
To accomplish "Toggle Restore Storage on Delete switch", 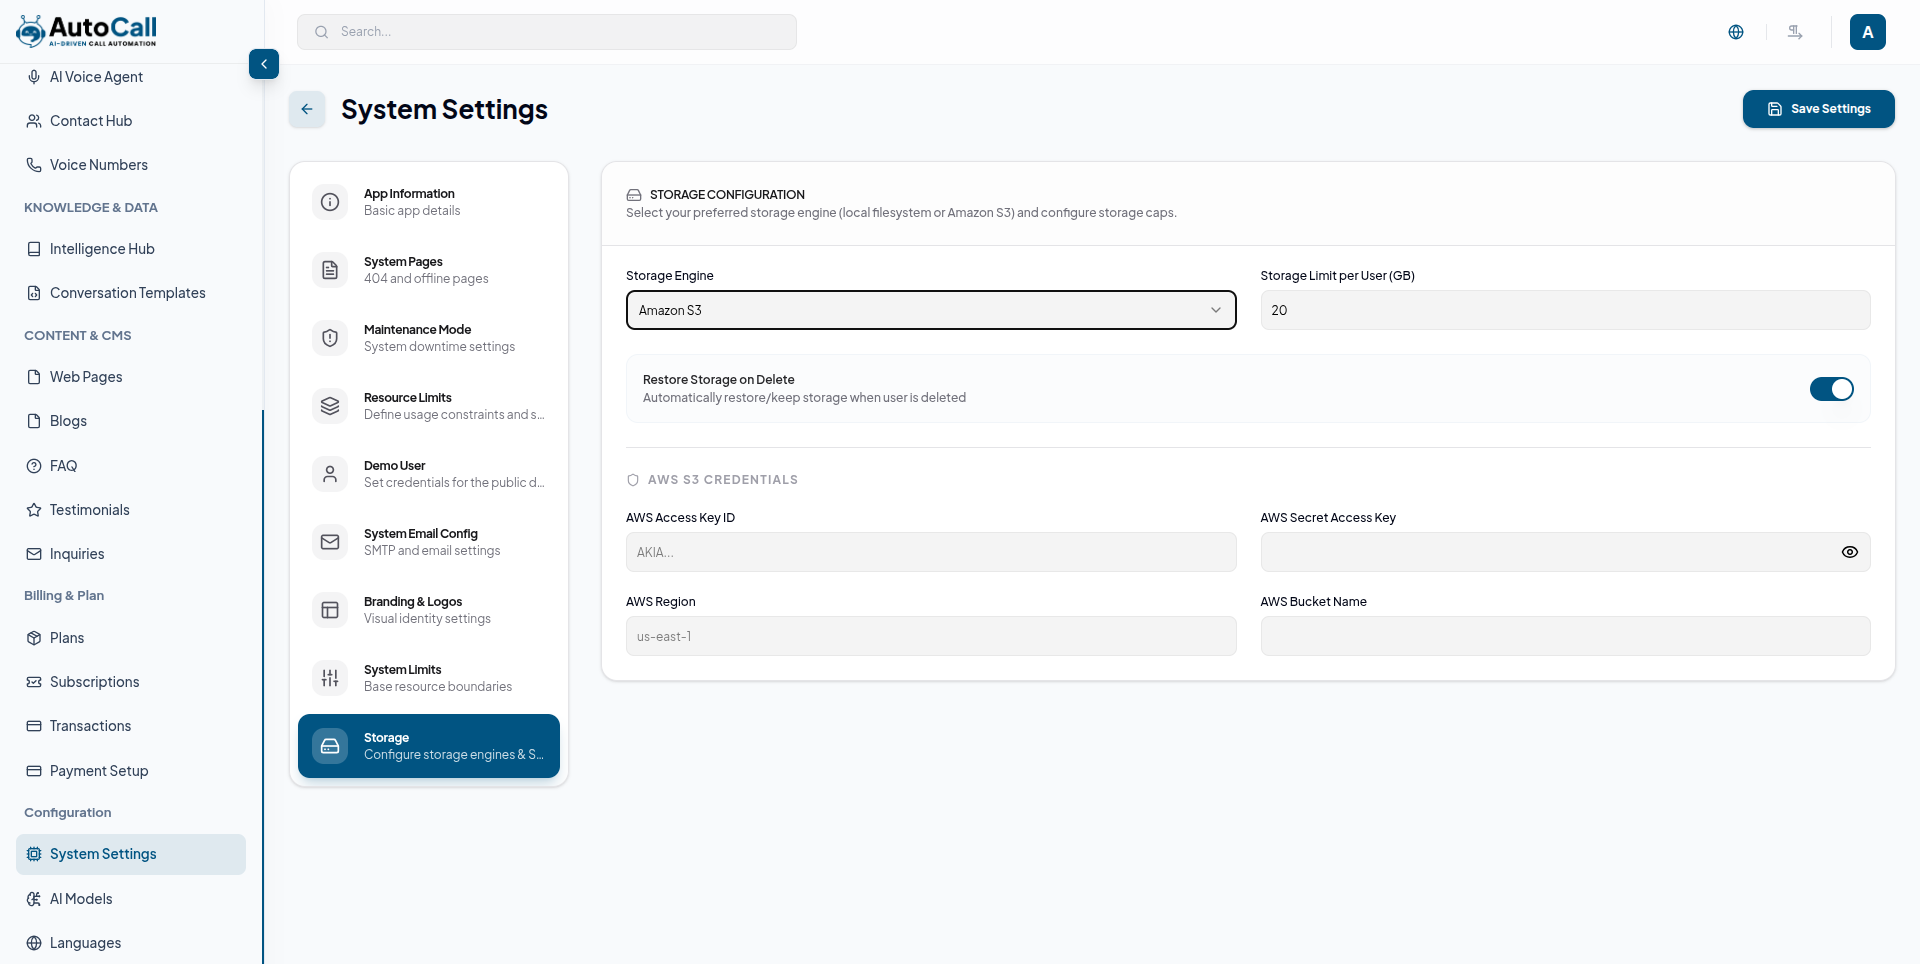I will pos(1832,389).
